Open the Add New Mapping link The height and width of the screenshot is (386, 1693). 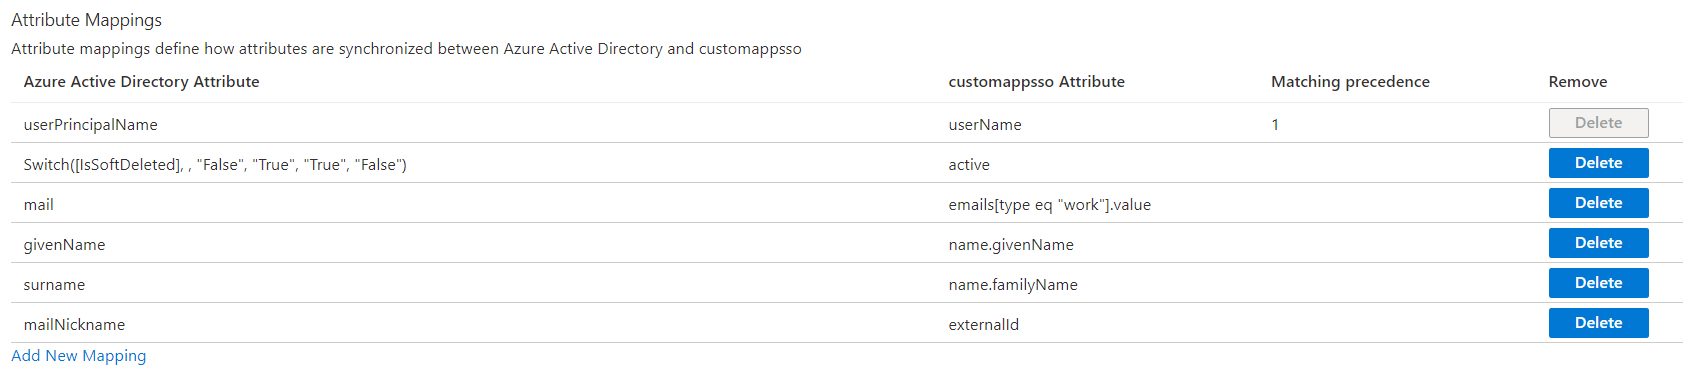coord(78,356)
